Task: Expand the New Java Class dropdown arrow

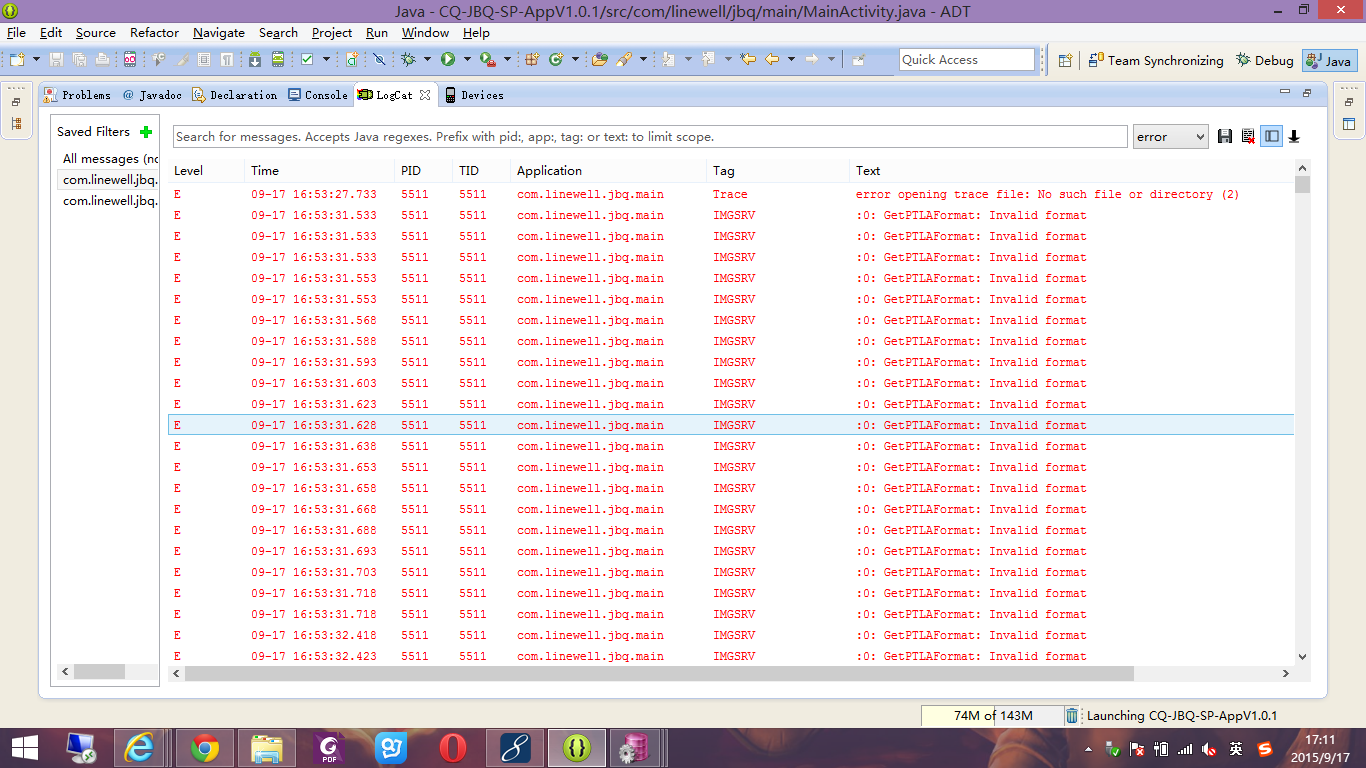Action: (575, 60)
